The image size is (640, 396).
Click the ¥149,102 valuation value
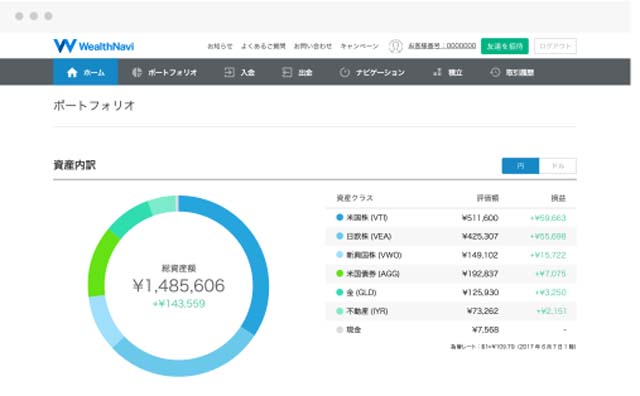coord(480,255)
